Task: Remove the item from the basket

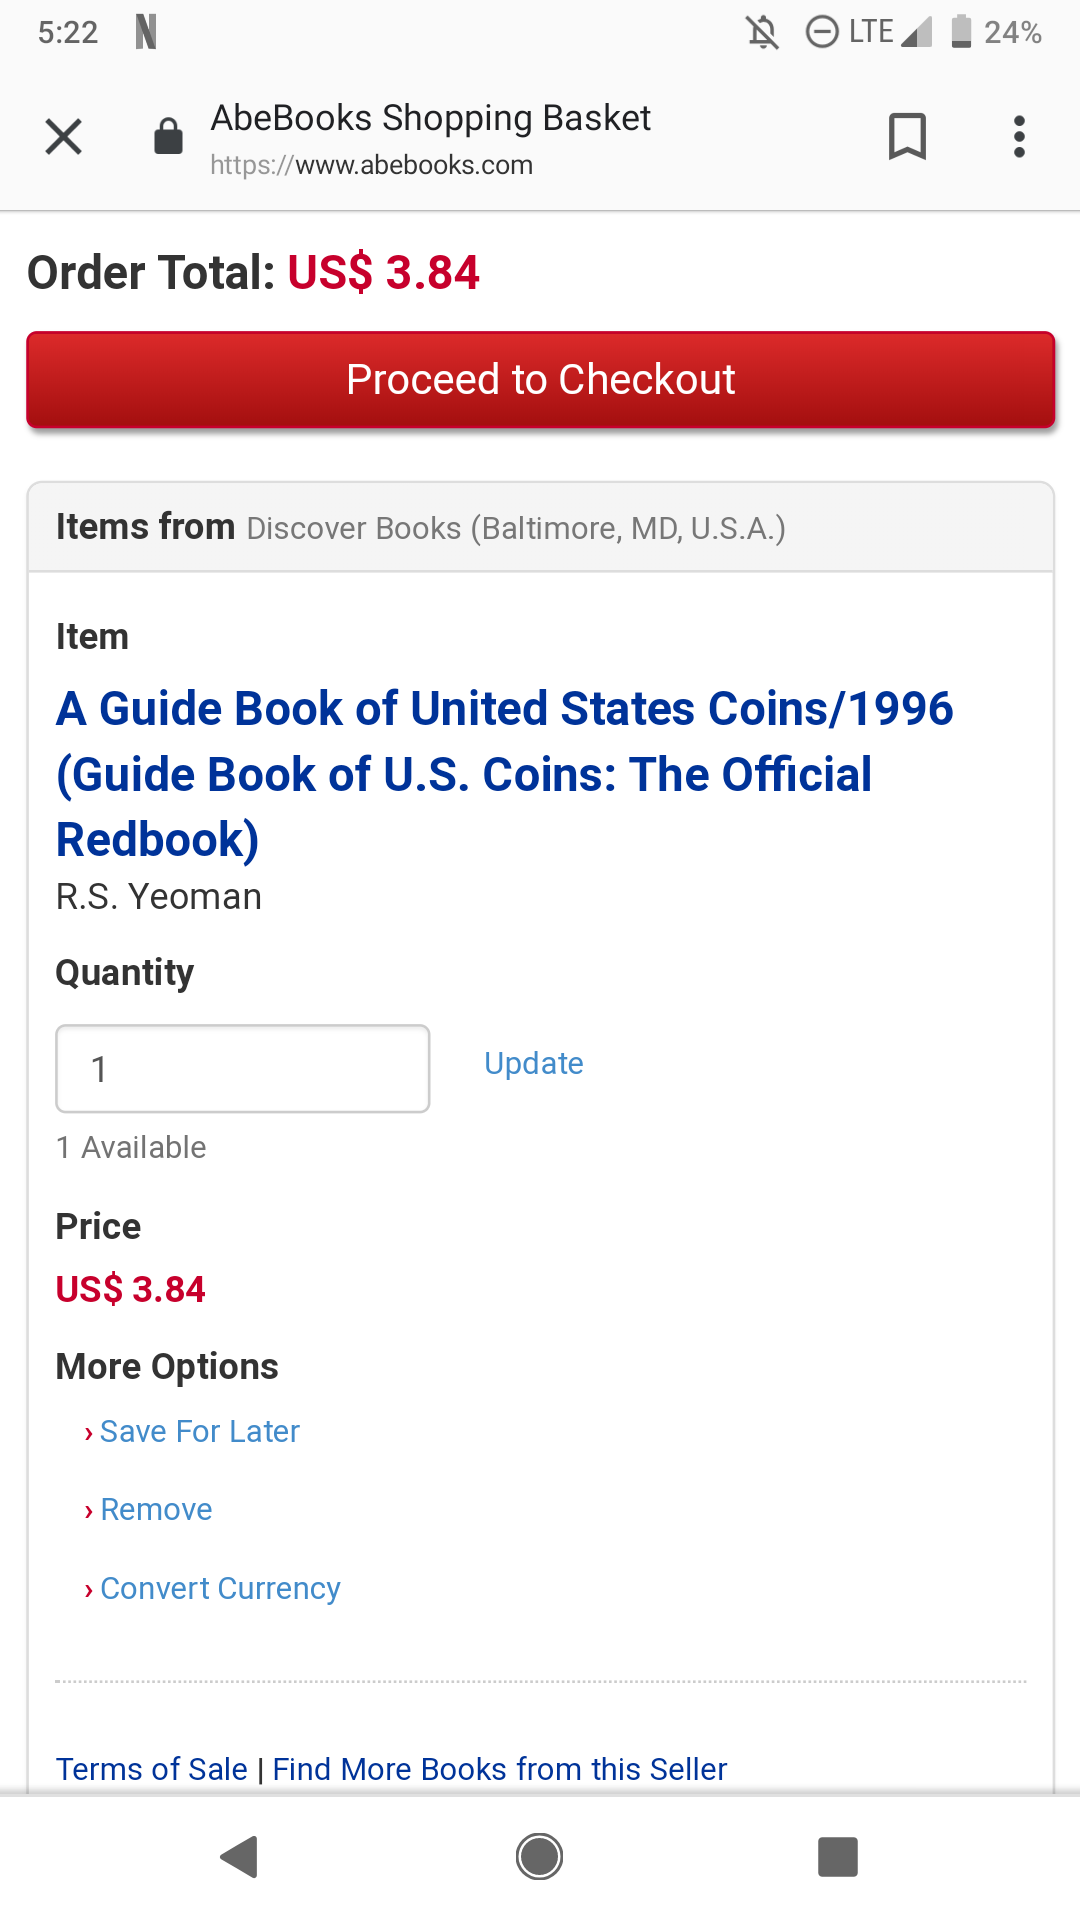Action: pos(156,1509)
